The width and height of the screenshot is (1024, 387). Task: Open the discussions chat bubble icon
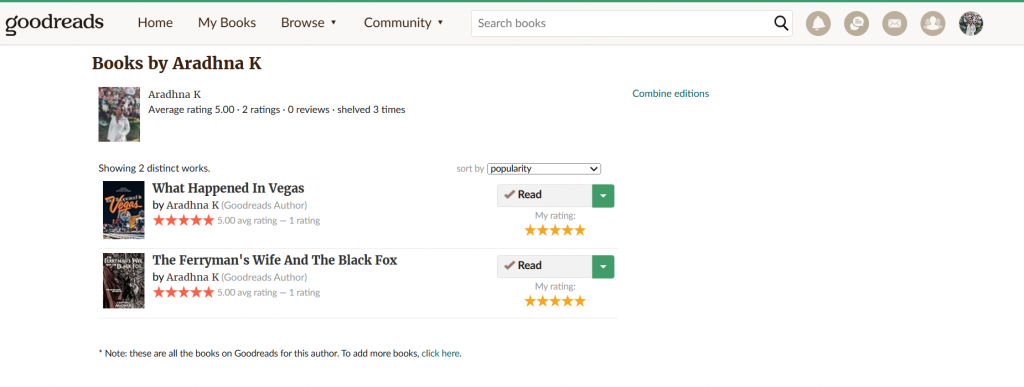856,23
